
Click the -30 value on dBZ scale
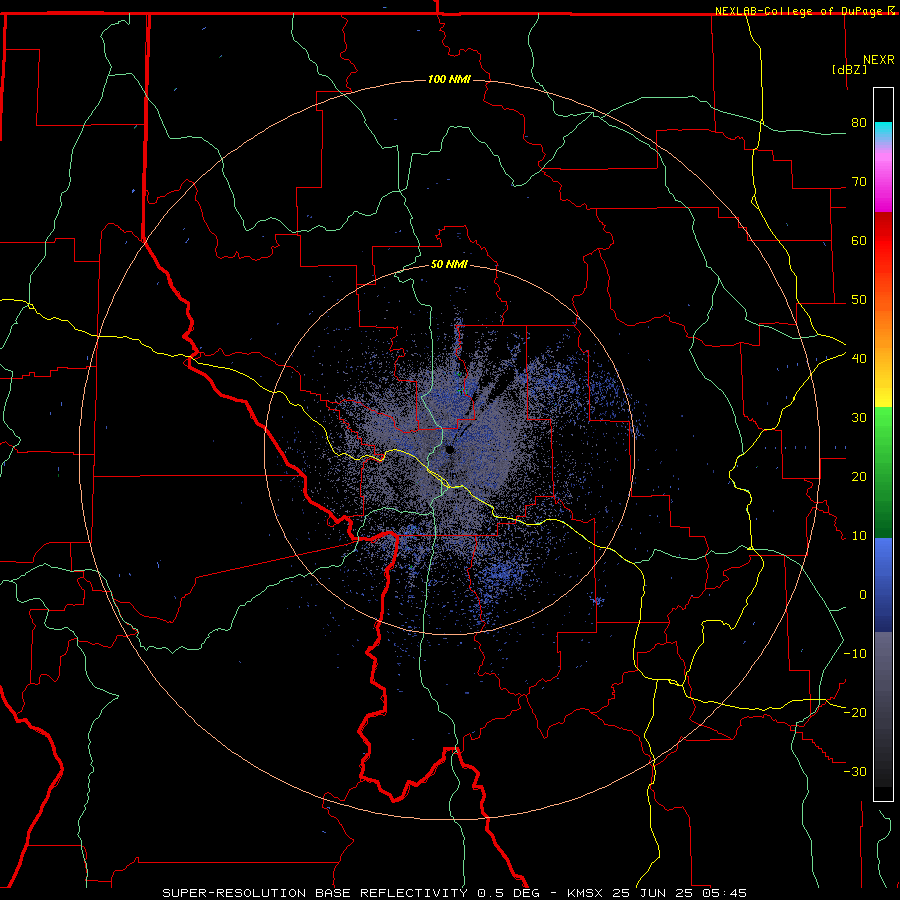855,771
